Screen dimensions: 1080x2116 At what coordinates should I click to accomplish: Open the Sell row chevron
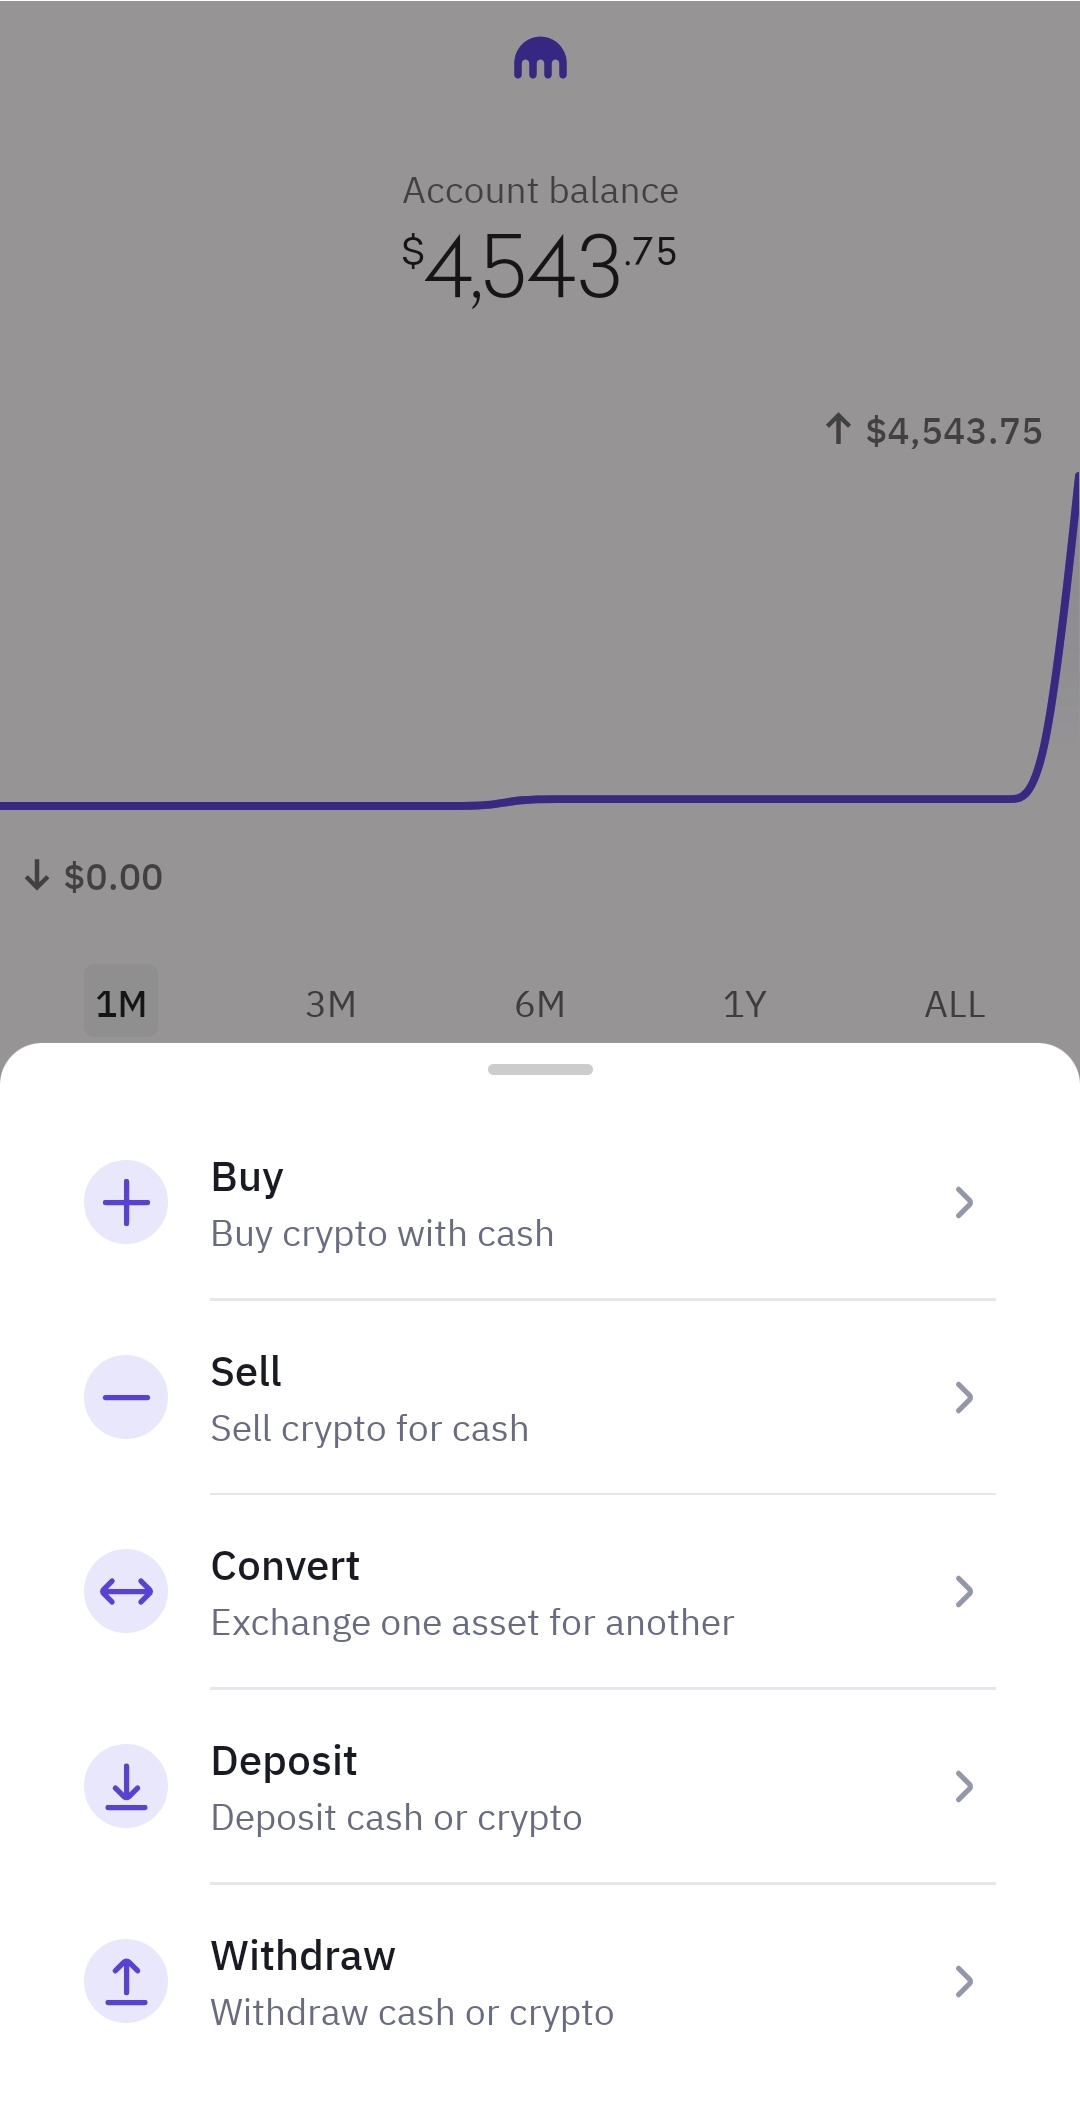pos(963,1397)
